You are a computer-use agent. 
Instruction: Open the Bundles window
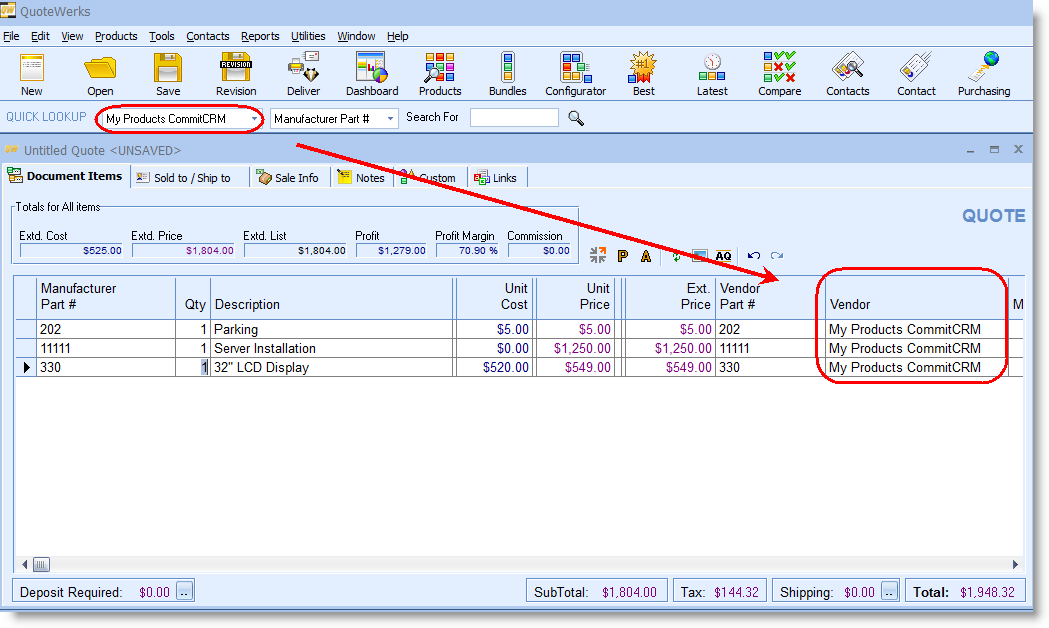(507, 74)
